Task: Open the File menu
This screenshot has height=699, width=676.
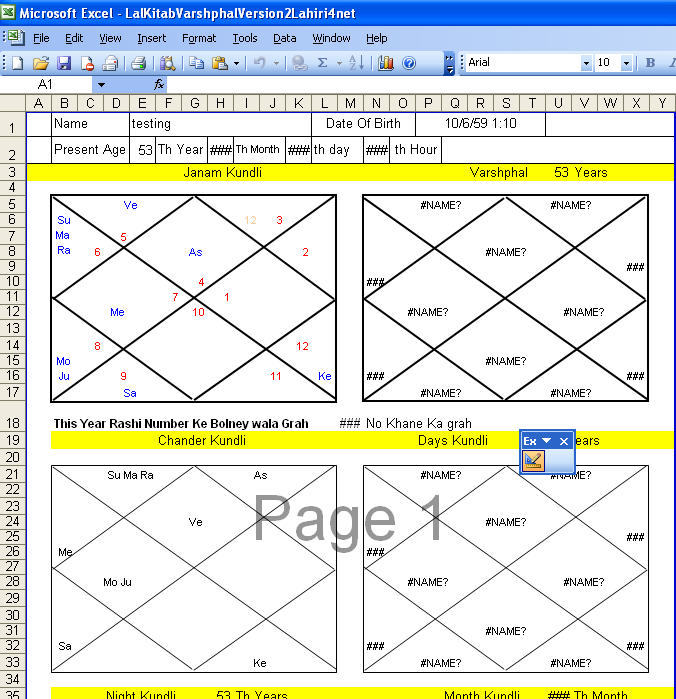Action: 41,38
